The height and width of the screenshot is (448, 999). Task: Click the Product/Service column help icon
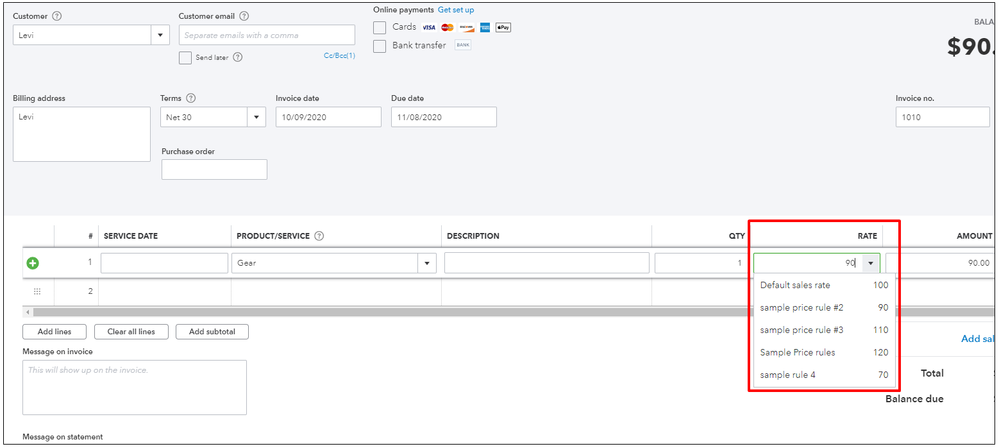tap(320, 236)
